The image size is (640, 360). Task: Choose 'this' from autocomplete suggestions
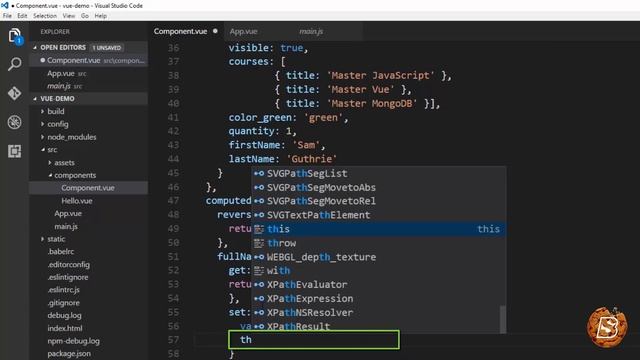[x=378, y=229]
